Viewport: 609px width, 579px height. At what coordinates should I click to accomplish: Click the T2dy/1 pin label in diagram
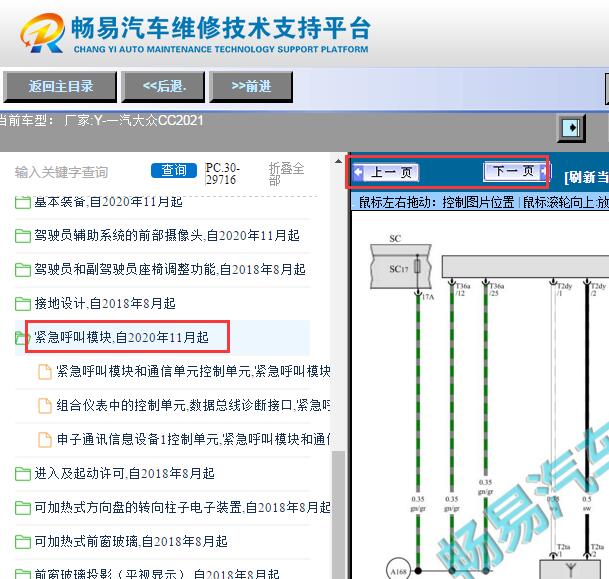(x=565, y=290)
